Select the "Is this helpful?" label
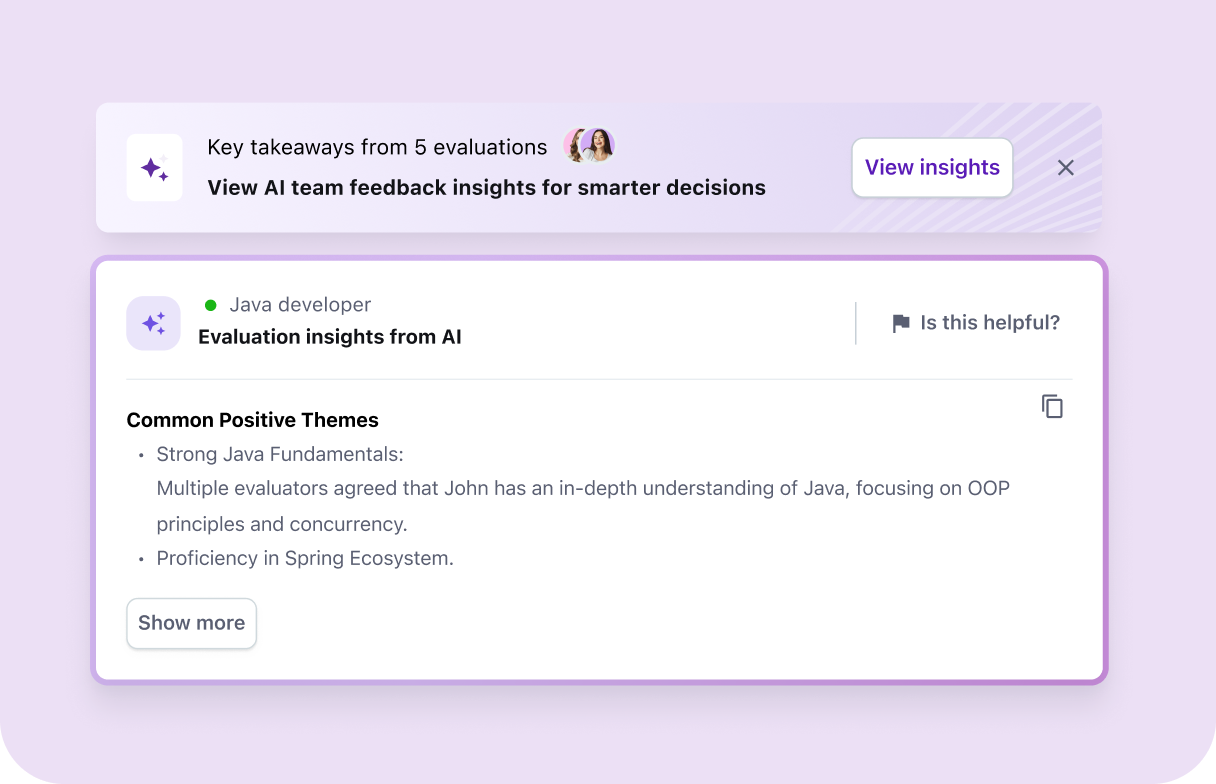Image resolution: width=1216 pixels, height=784 pixels. 990,323
